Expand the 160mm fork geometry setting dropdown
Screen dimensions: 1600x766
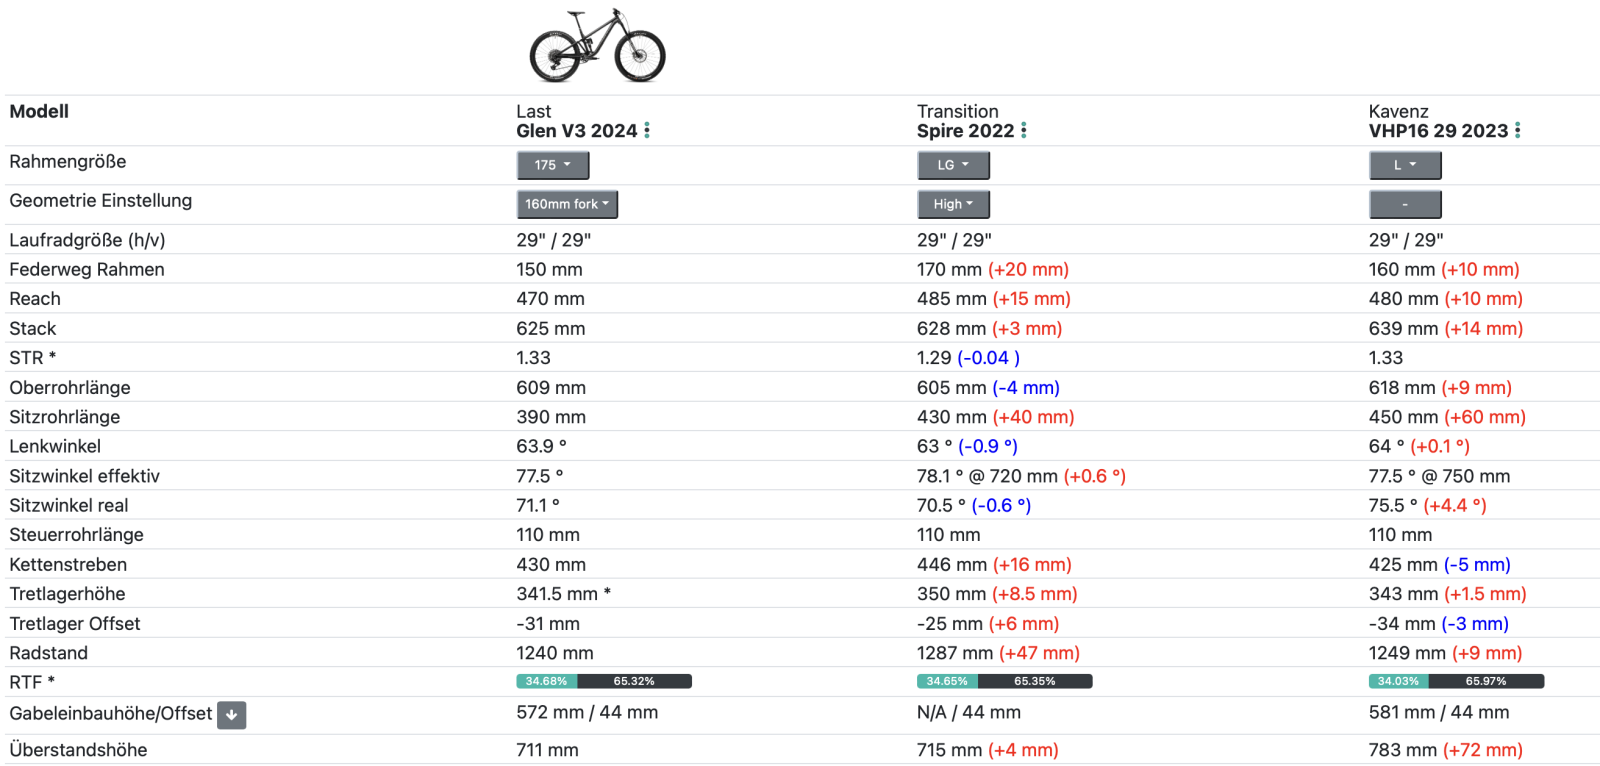coord(567,204)
